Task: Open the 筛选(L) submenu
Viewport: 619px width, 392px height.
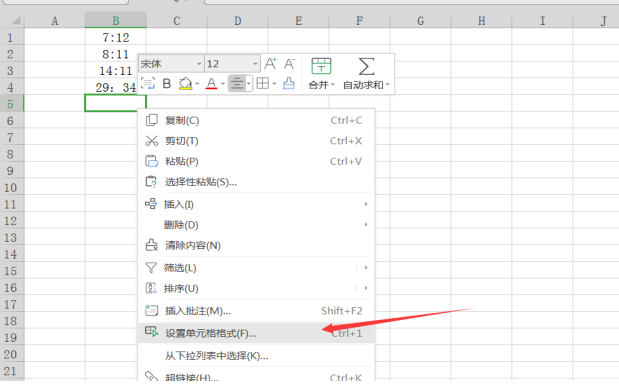Action: [256, 268]
